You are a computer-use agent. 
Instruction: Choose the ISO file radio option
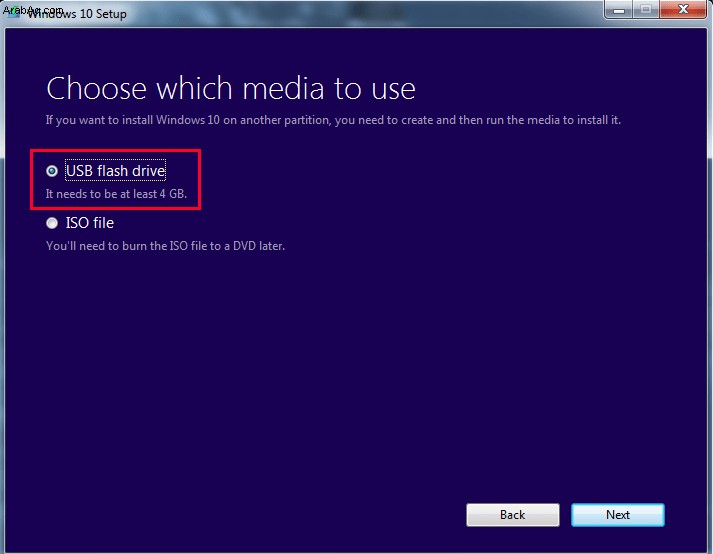tap(52, 223)
